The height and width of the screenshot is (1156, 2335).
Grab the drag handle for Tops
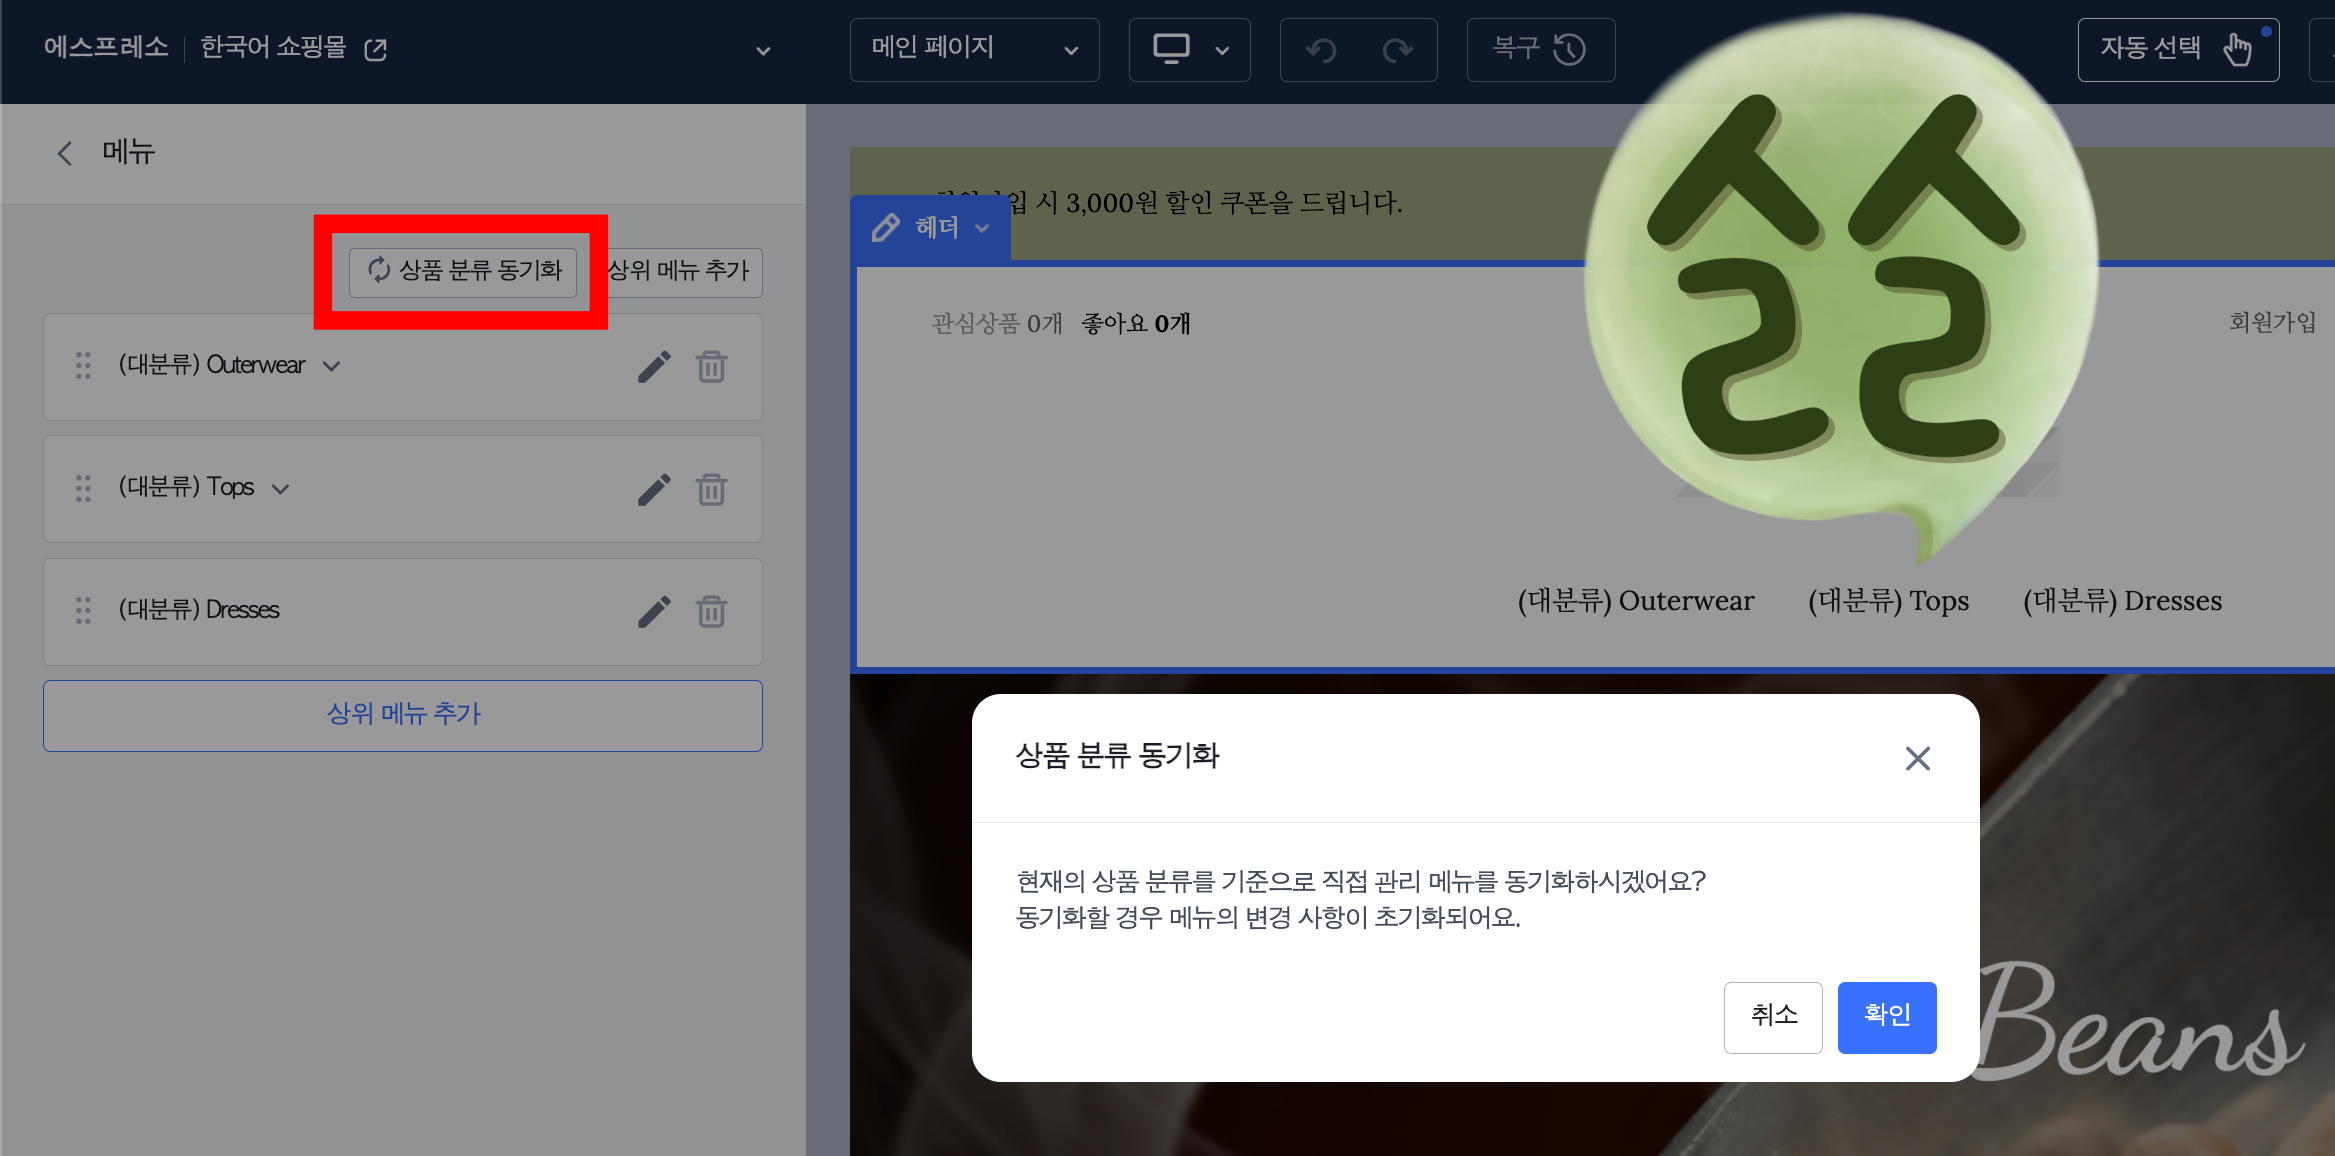pos(83,488)
